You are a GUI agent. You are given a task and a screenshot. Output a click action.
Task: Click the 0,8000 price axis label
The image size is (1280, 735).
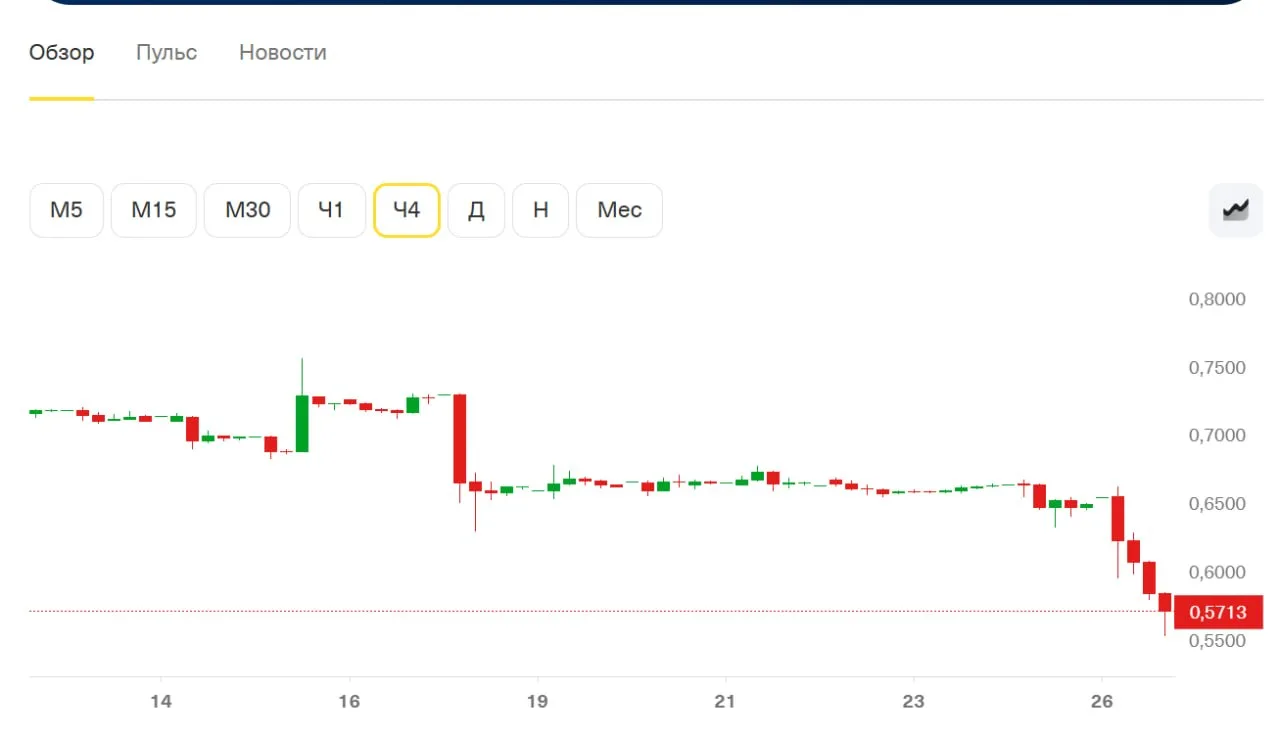click(x=1217, y=299)
